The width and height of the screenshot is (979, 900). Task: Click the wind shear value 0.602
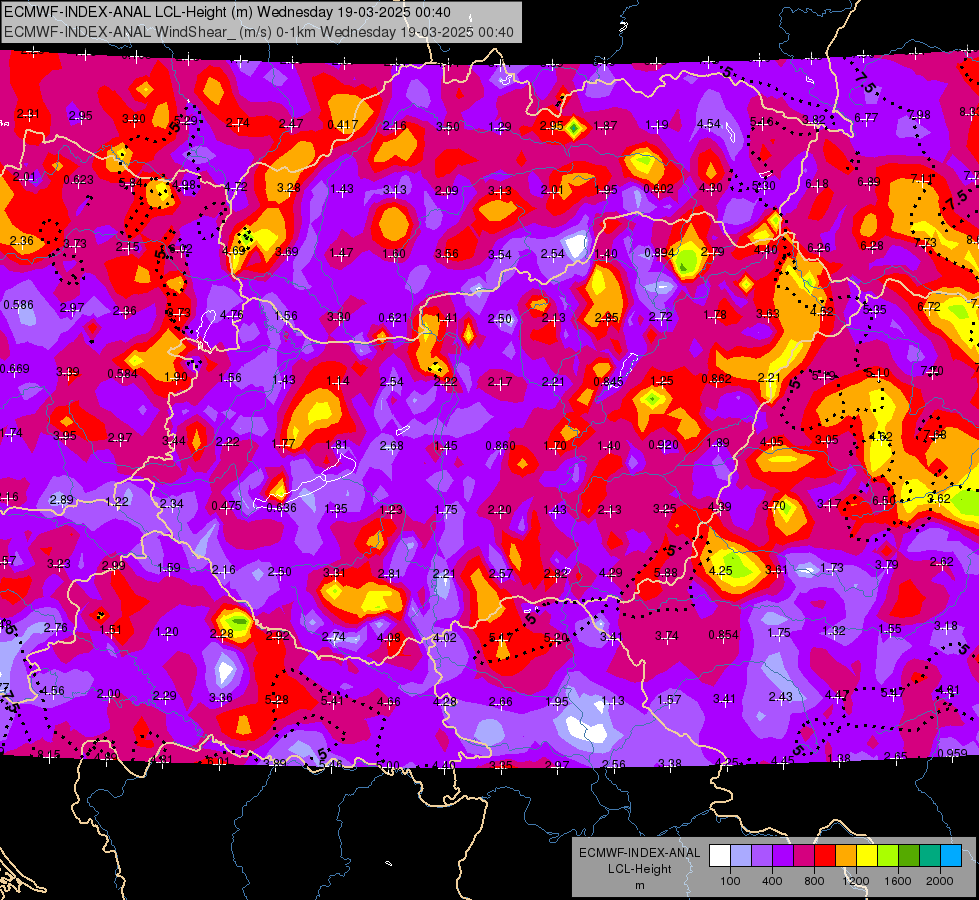click(x=659, y=189)
